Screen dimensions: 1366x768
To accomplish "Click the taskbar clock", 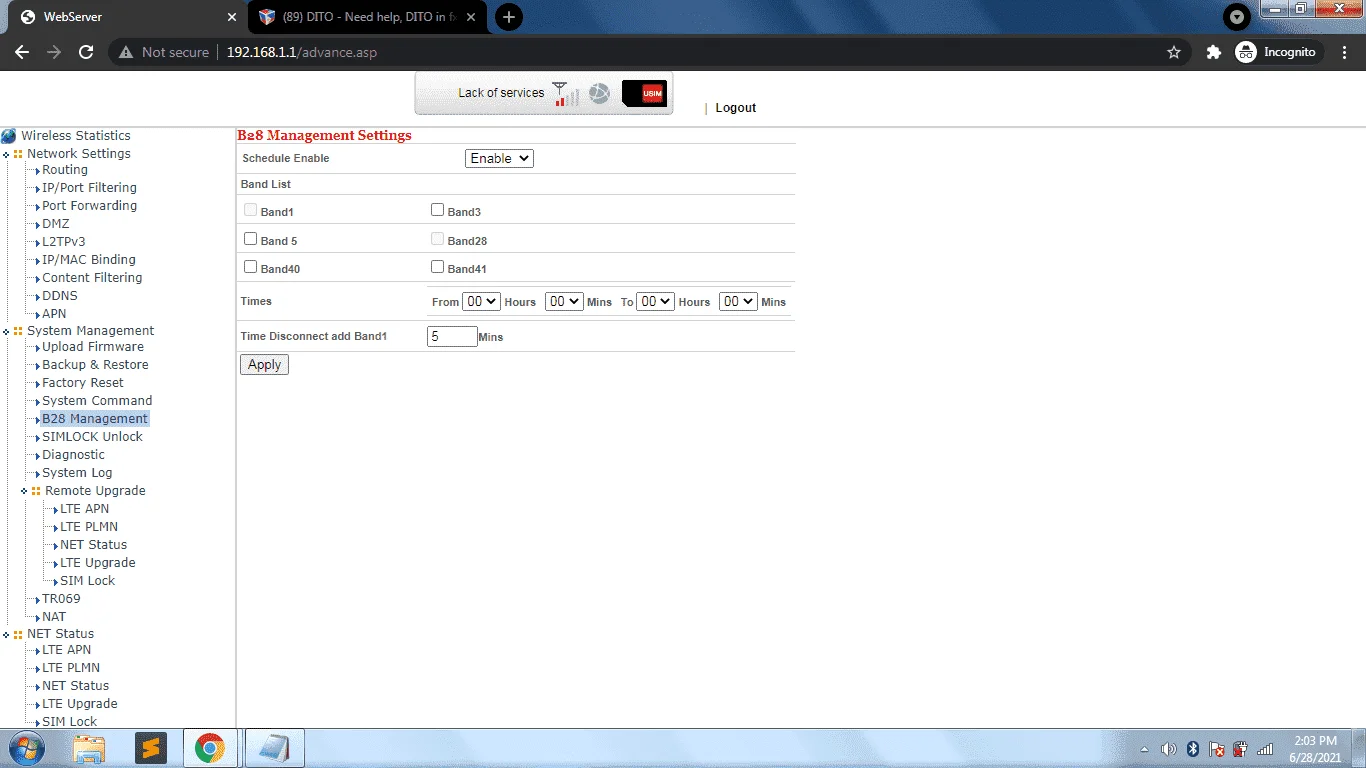I will [1315, 749].
